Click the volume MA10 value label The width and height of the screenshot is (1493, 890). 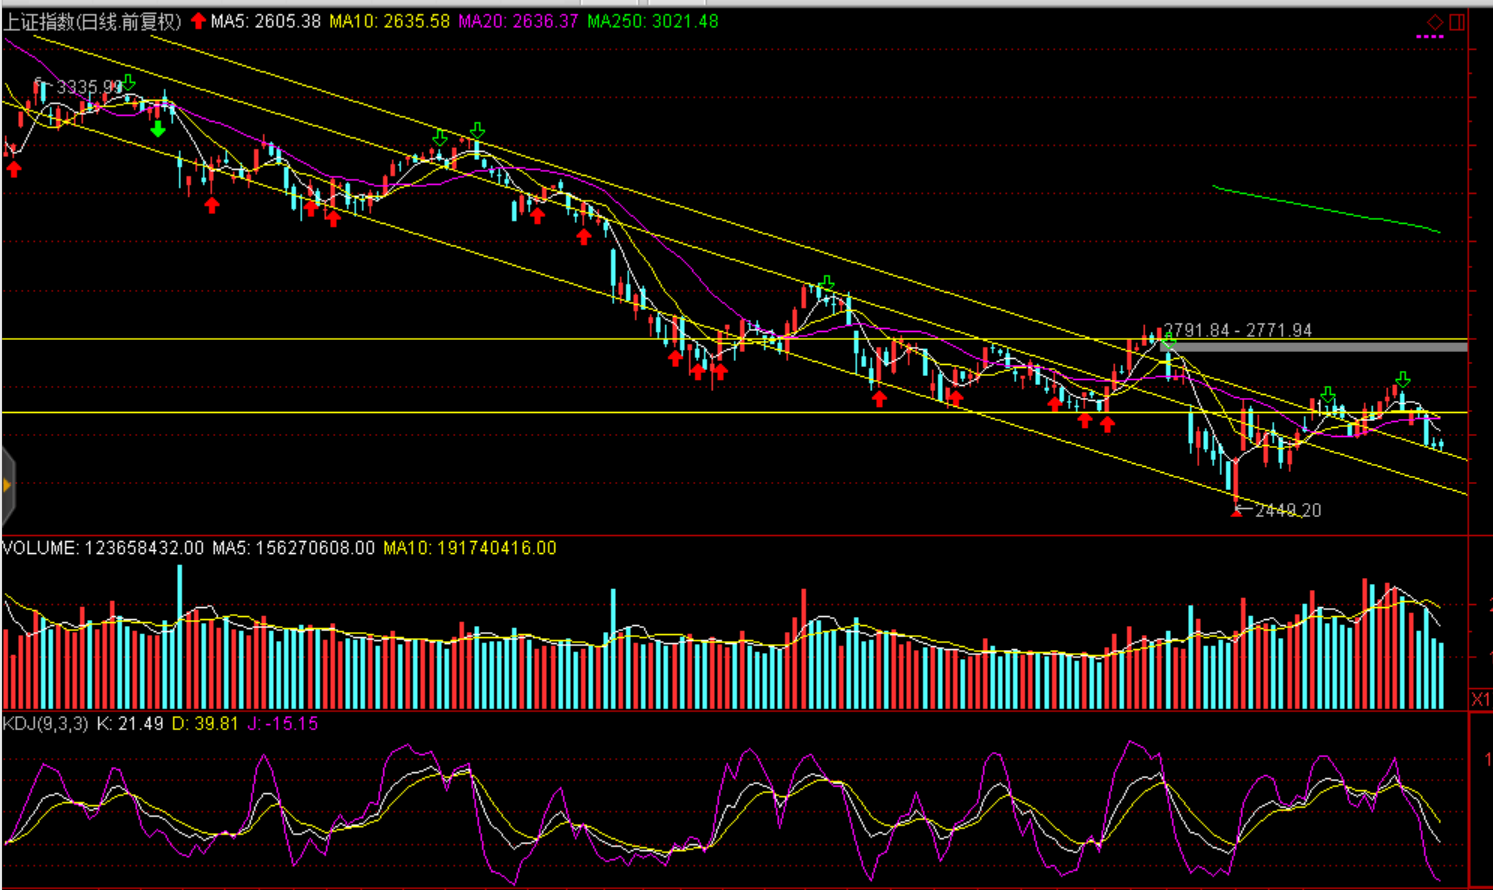pos(469,548)
